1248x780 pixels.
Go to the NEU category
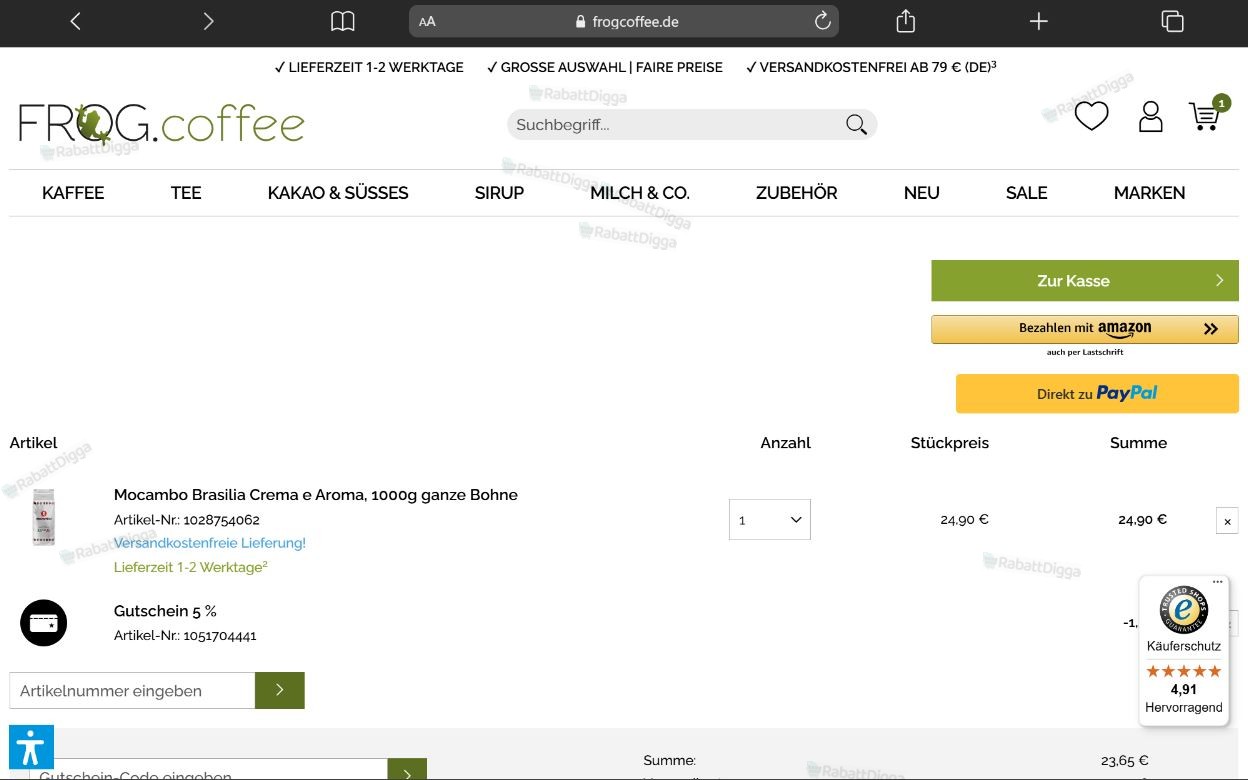pos(922,193)
